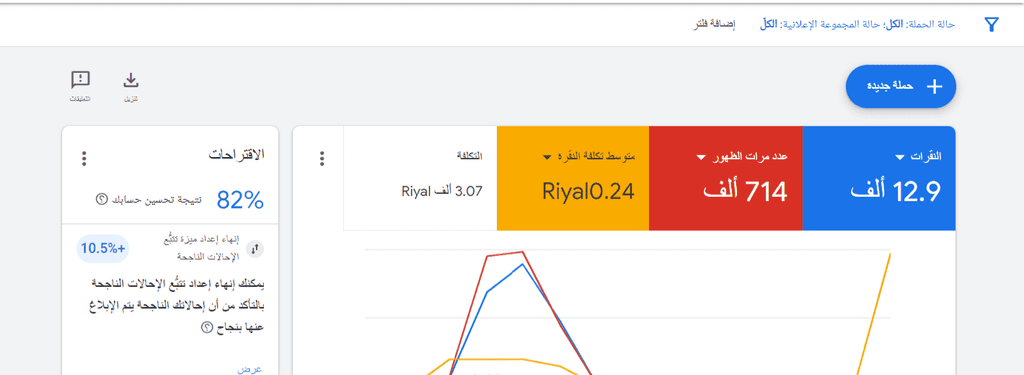Open the three-dot menu on the metrics chart card
Viewport: 1024px width, 375px height.
point(321,159)
